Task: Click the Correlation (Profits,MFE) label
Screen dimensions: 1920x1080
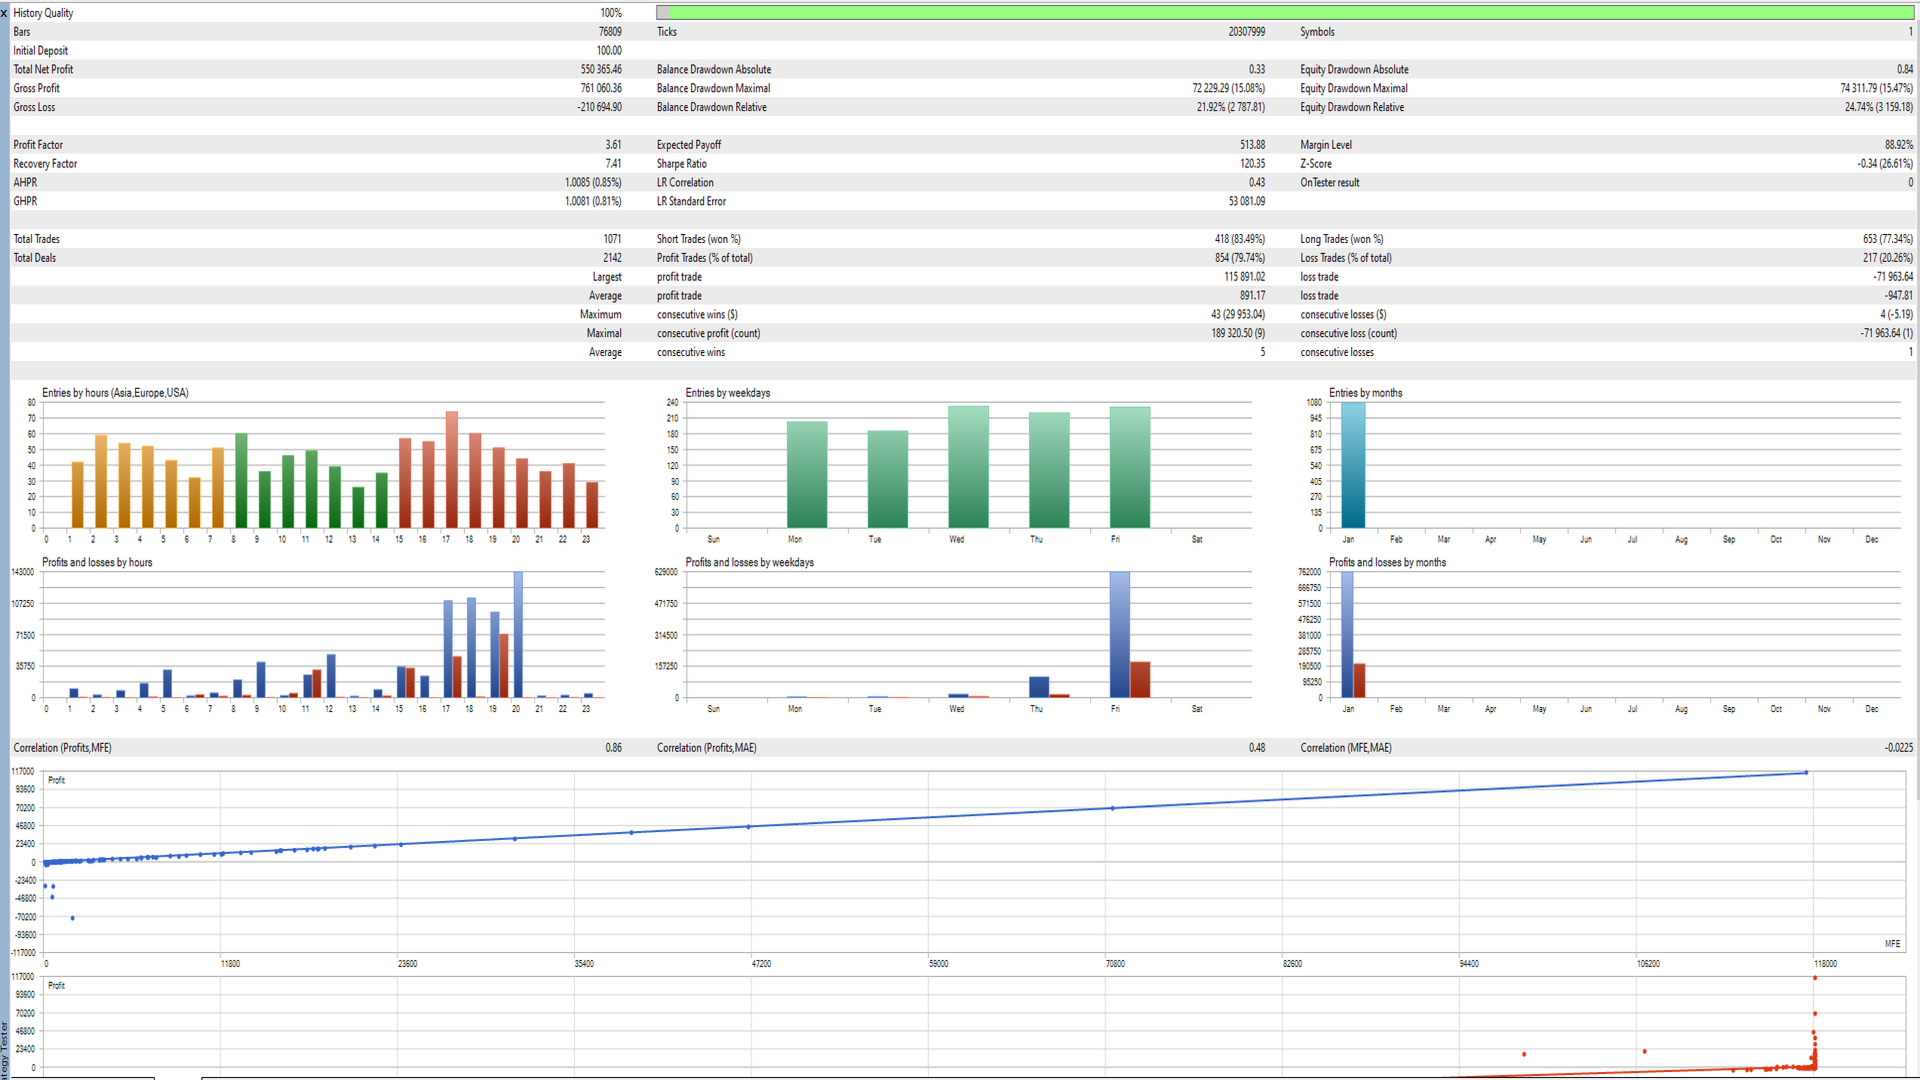Action: (x=62, y=748)
